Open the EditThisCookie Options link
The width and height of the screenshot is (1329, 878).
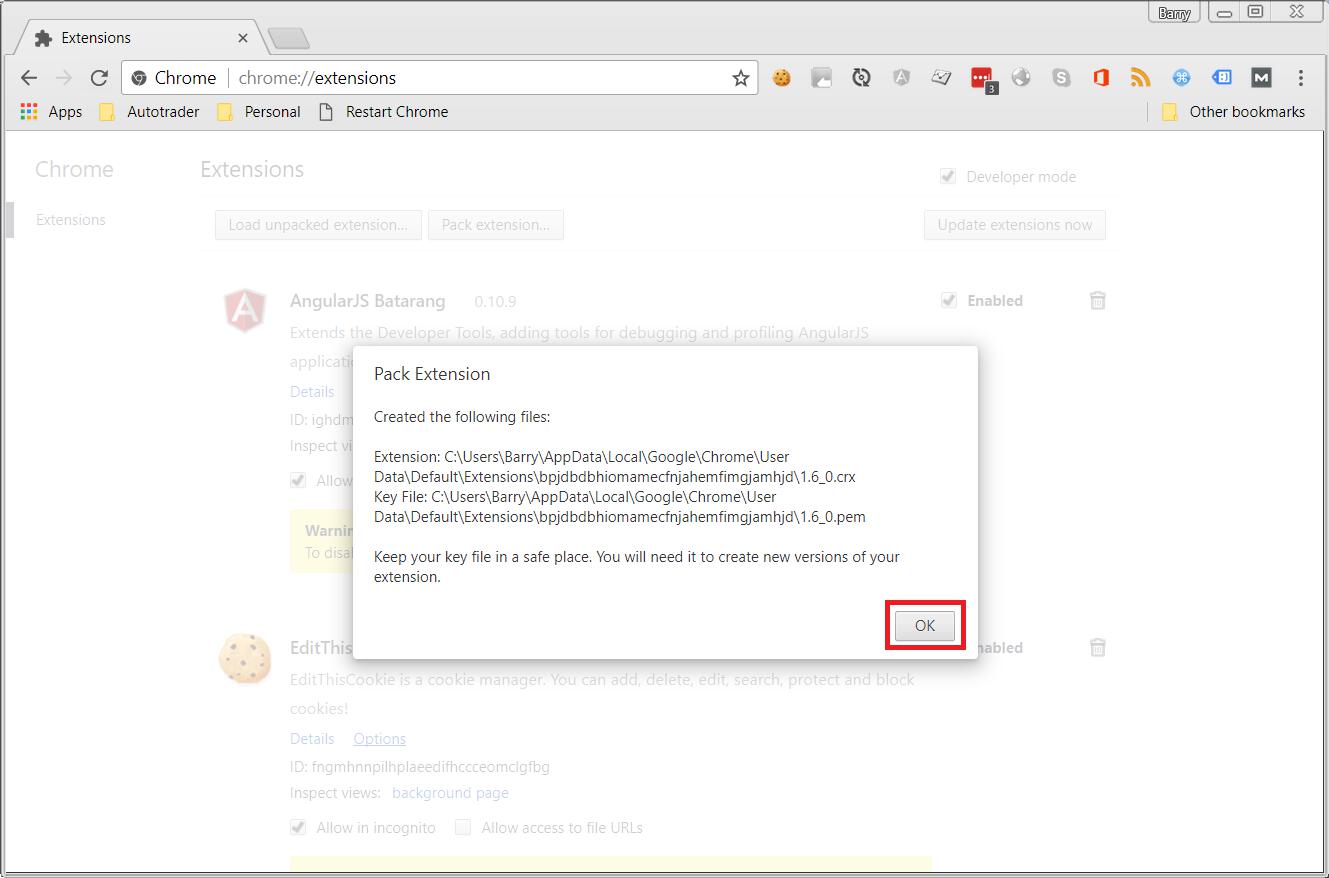click(x=379, y=738)
